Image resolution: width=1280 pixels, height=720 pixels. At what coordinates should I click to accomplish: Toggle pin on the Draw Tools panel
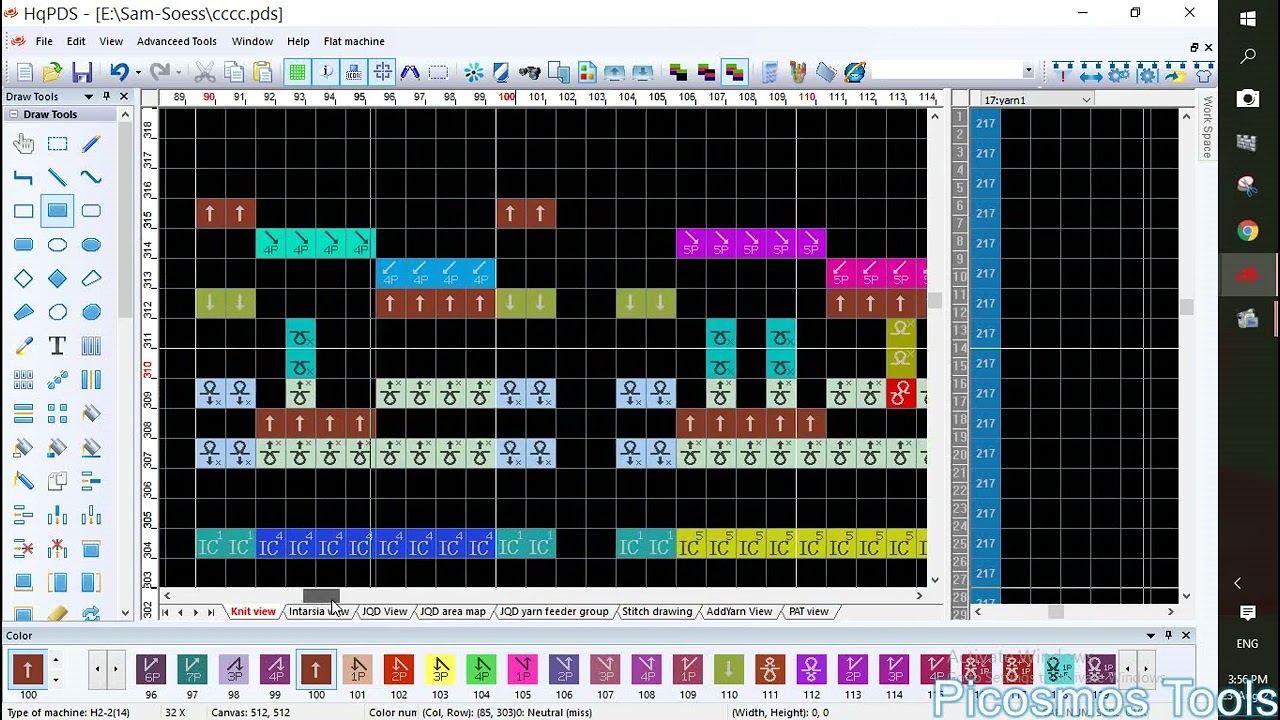[106, 96]
